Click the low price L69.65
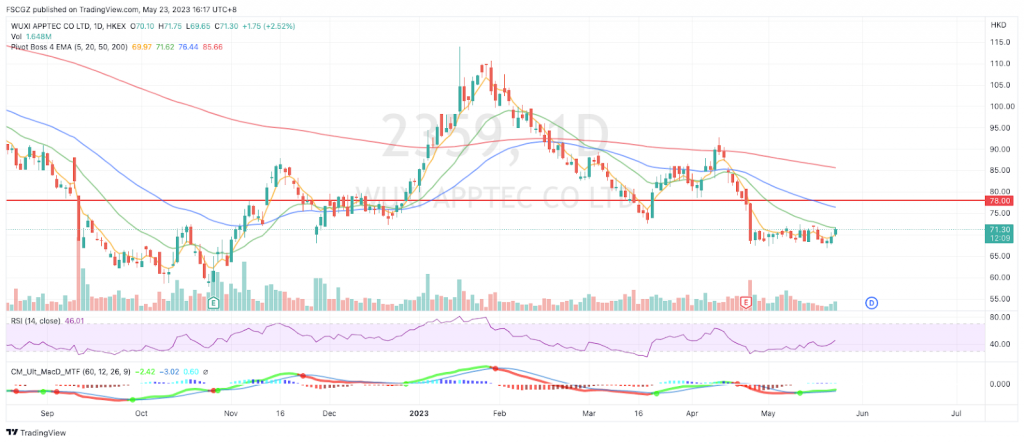Viewport: 1024px width, 443px height. tap(198, 27)
